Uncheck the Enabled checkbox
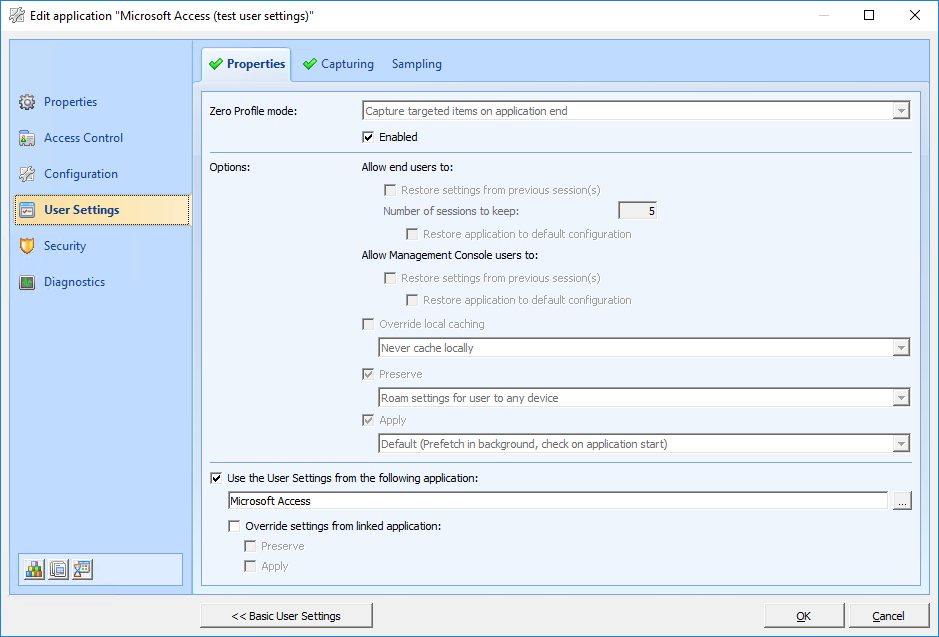The height and width of the screenshot is (637, 939). [368, 137]
